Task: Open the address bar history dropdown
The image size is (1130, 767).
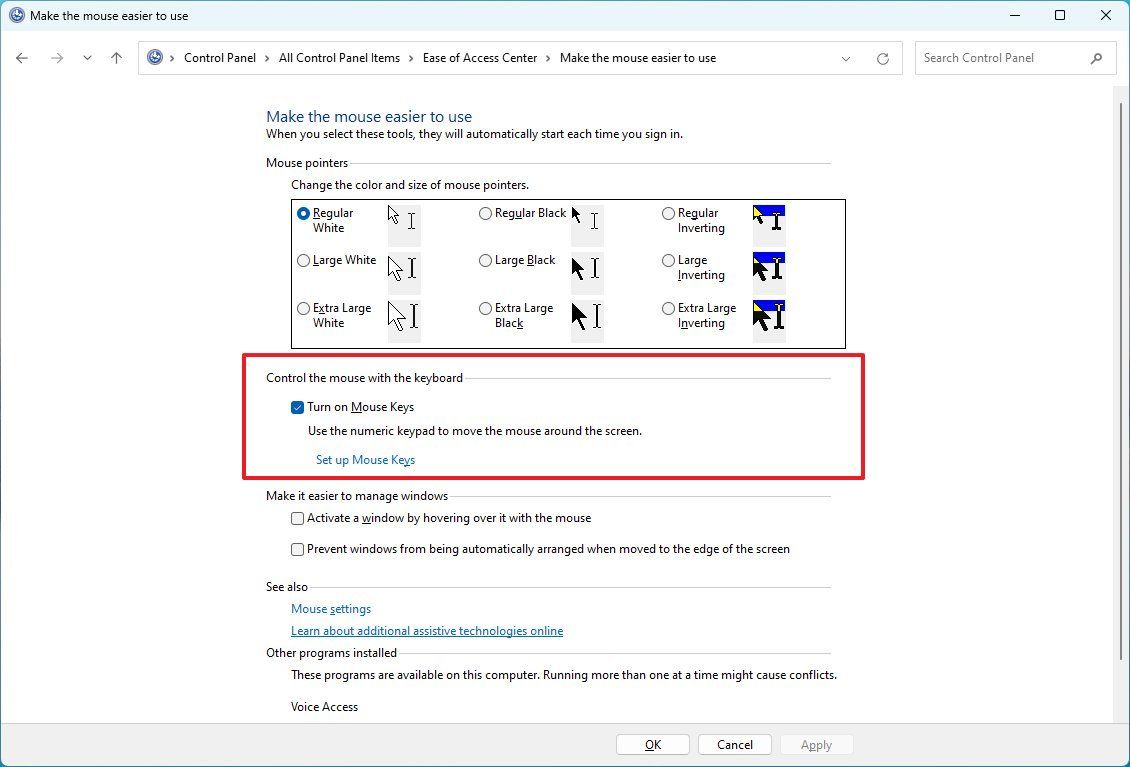Action: pyautogui.click(x=846, y=58)
